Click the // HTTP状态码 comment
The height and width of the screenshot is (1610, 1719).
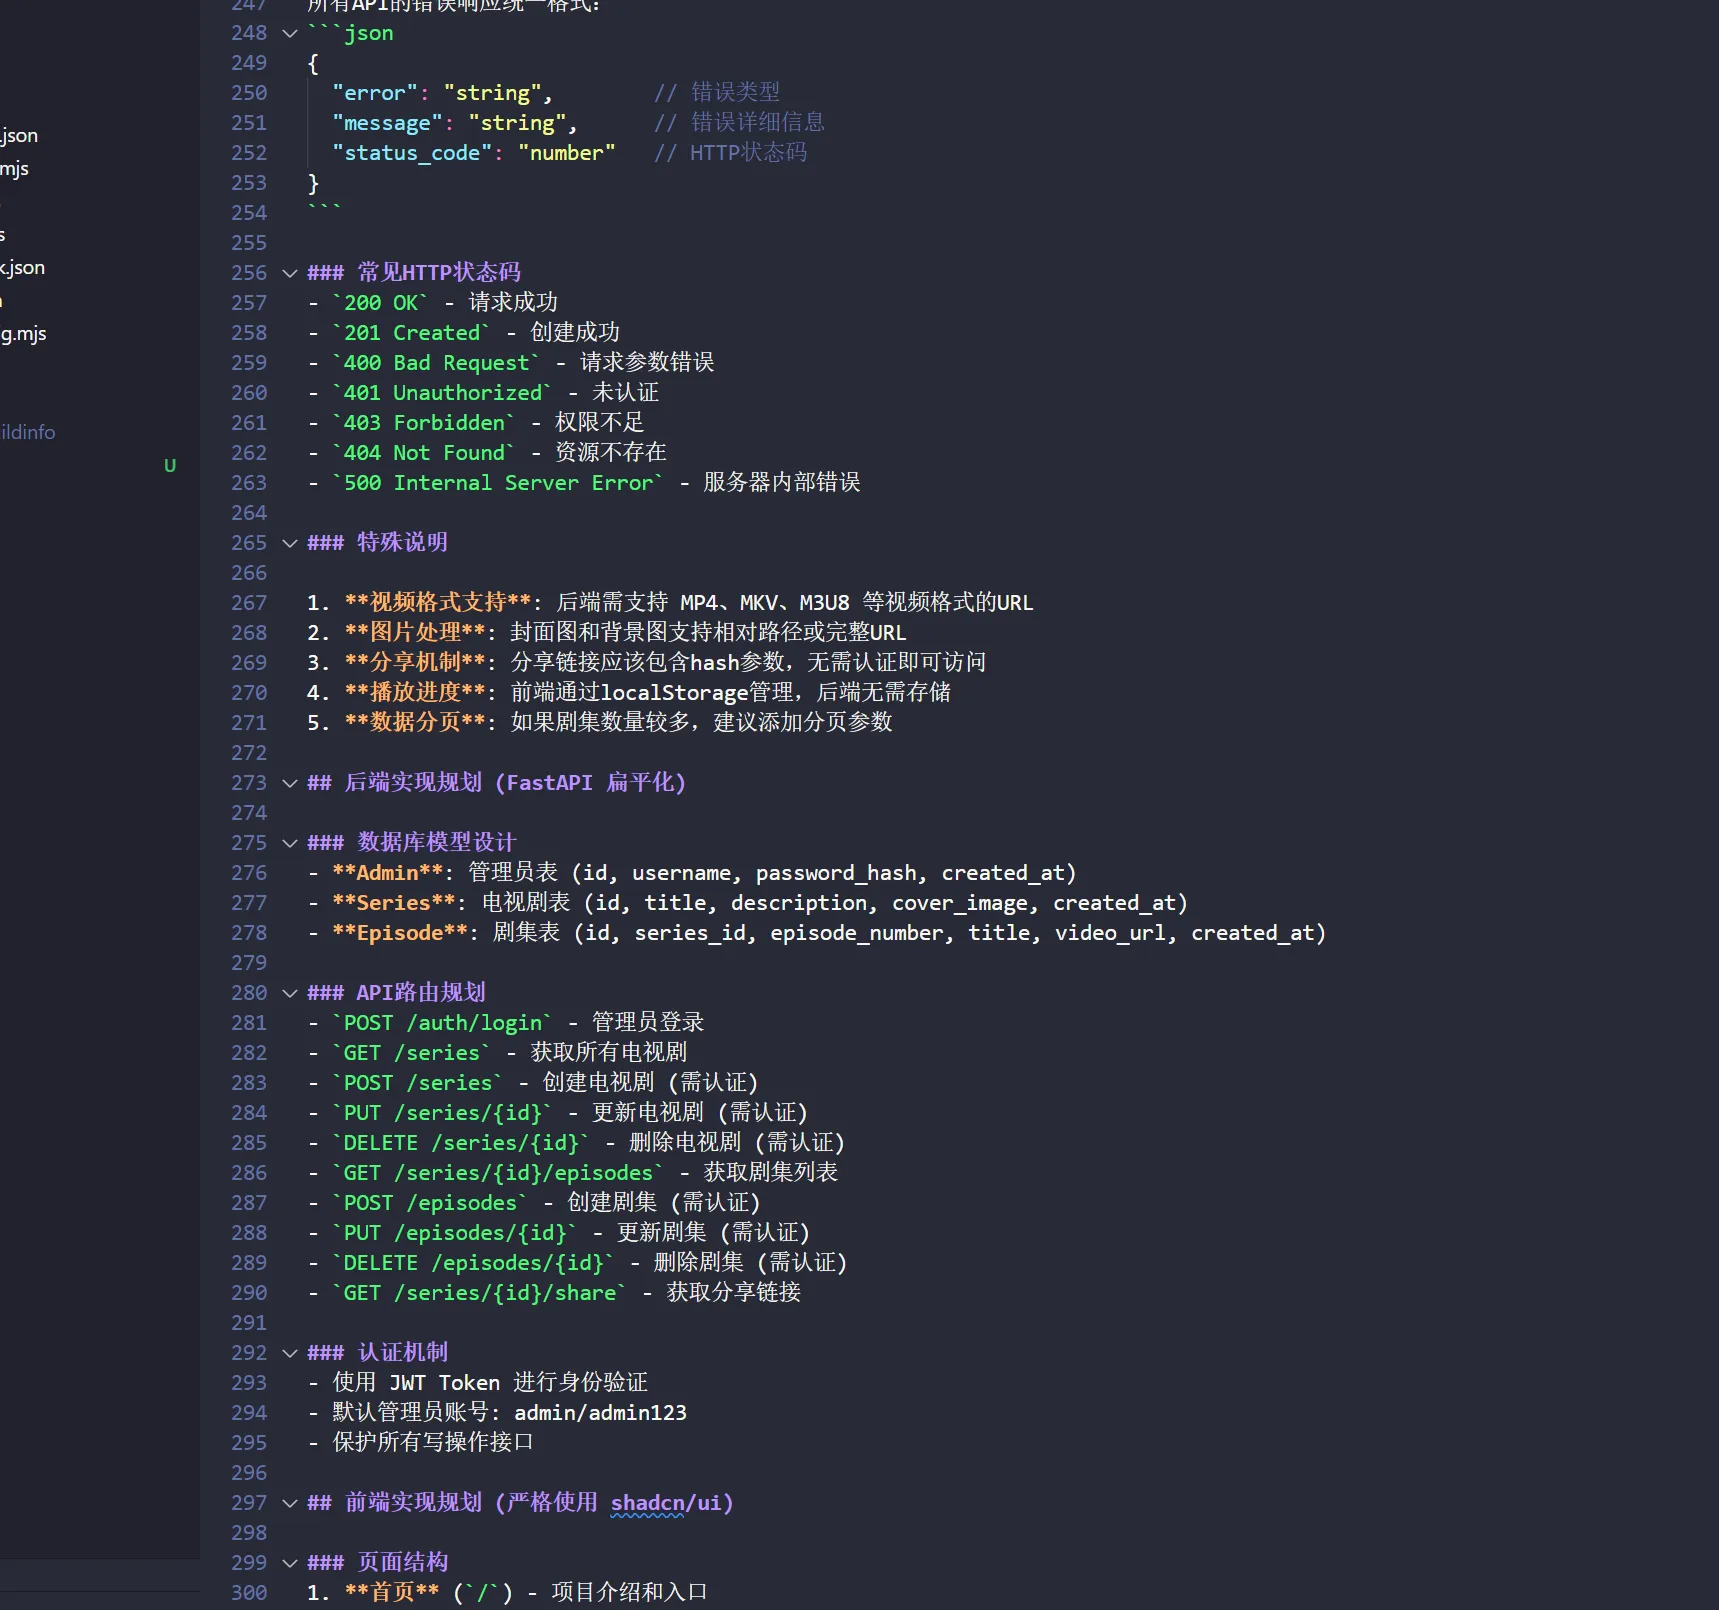point(731,153)
